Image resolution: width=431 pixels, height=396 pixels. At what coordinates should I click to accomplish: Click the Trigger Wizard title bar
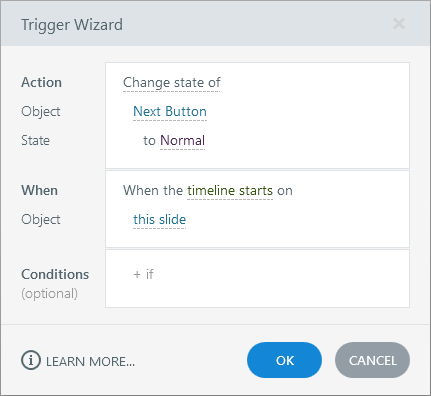point(215,23)
